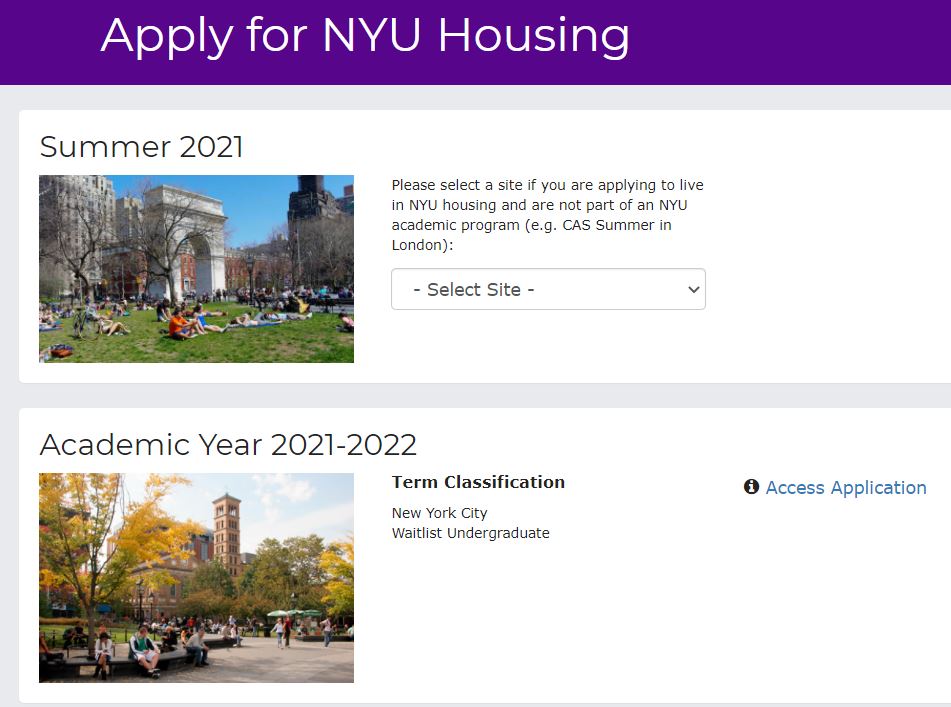Click the brick tower in the autumn photo
The width and height of the screenshot is (951, 707).
(226, 534)
